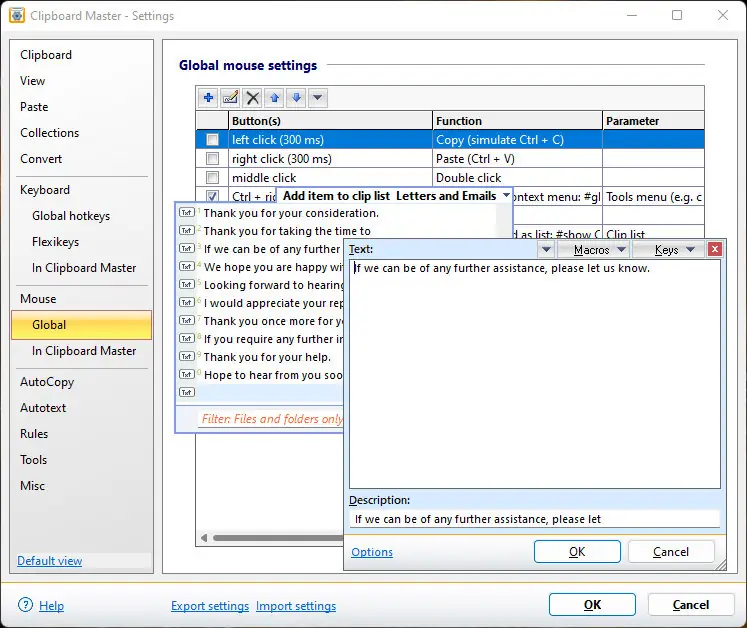Click the Options link in text editor

tap(372, 552)
